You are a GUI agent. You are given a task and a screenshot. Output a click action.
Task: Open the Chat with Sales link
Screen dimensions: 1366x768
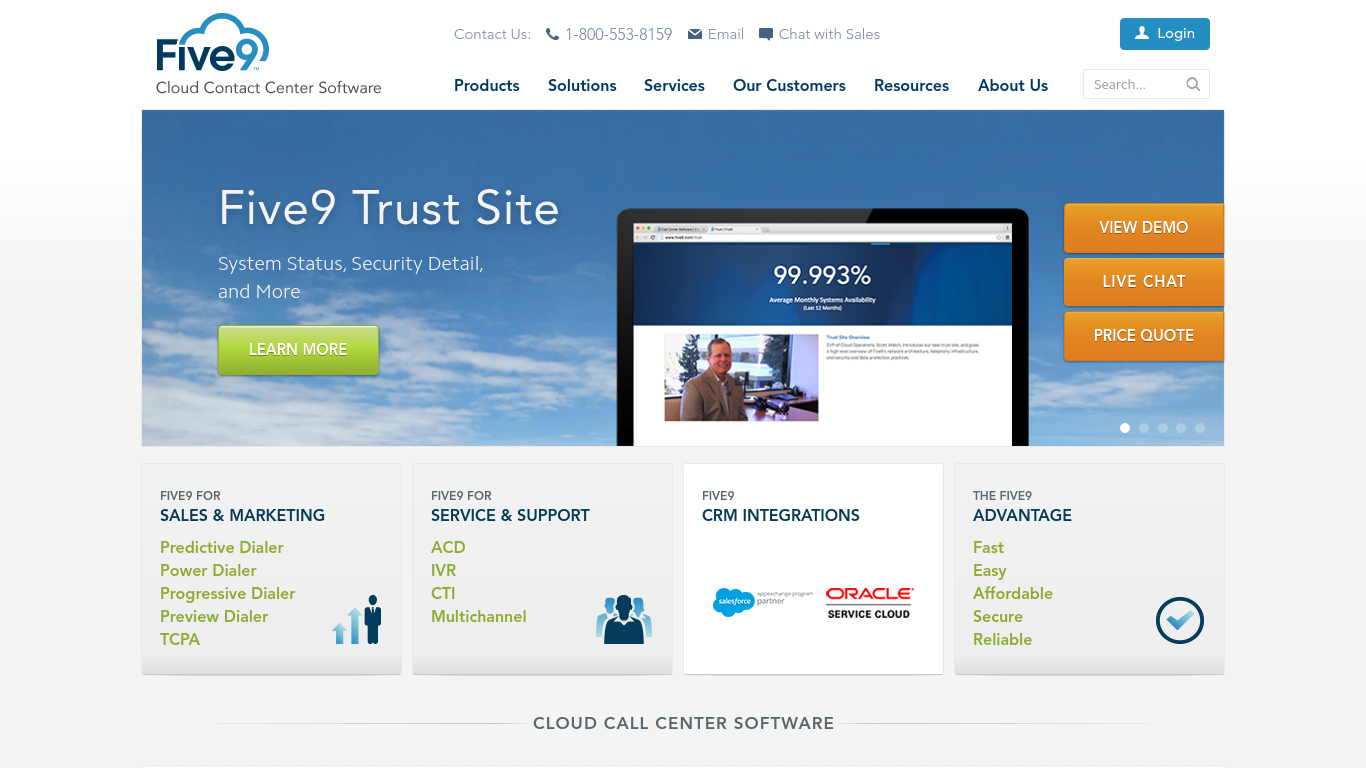(829, 34)
